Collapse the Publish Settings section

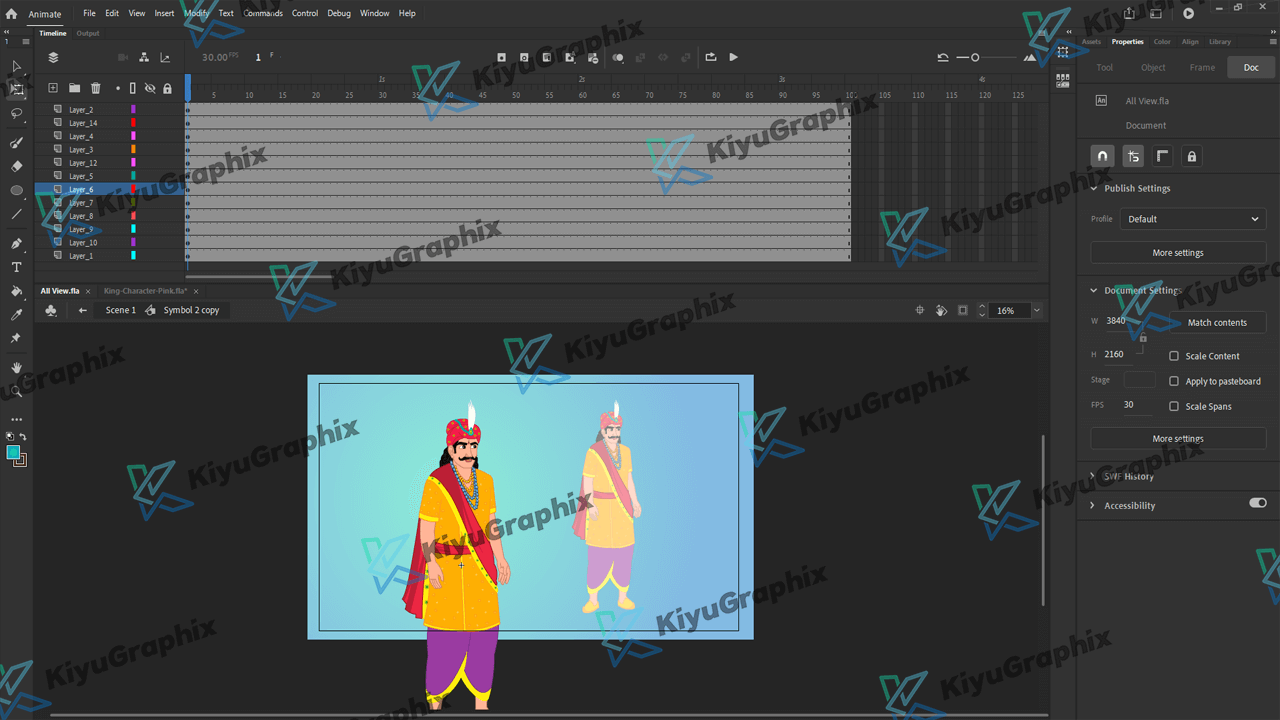pyautogui.click(x=1093, y=188)
